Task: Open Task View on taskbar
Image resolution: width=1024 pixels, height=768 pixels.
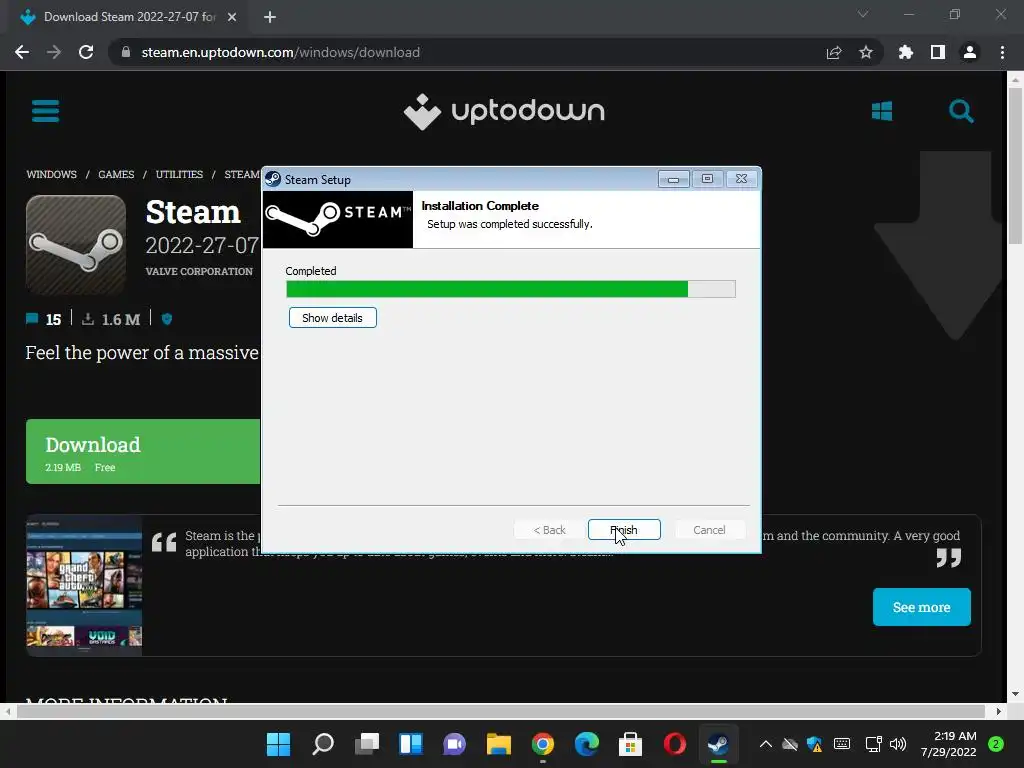Action: coord(367,744)
